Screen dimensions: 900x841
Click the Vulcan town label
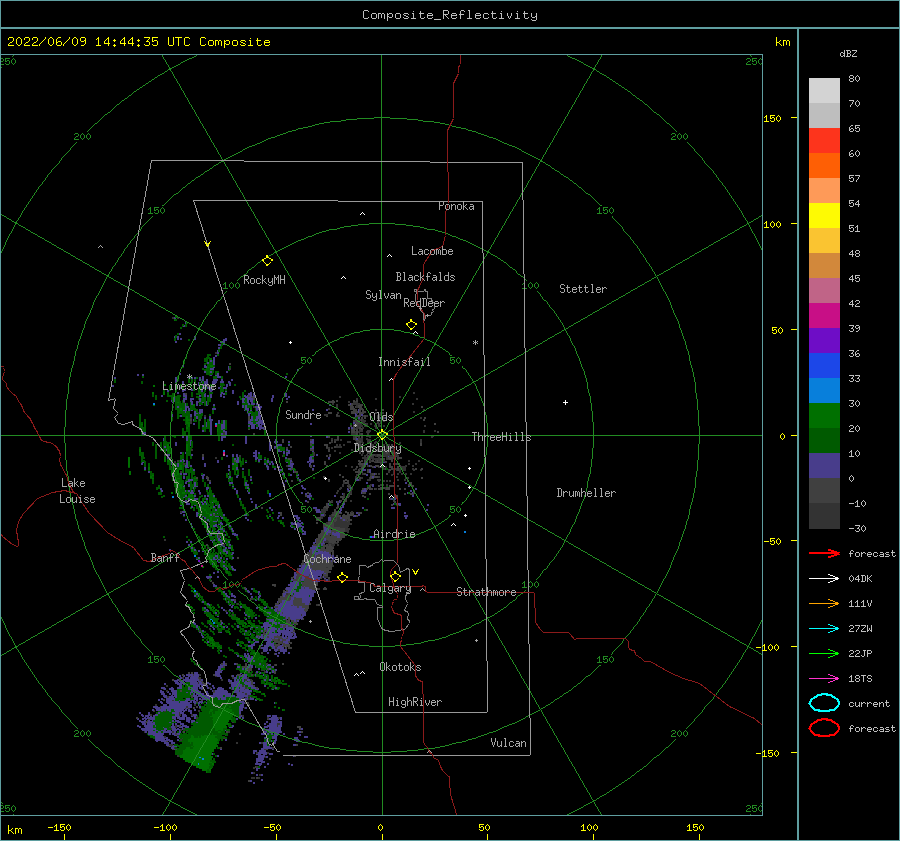[x=509, y=743]
